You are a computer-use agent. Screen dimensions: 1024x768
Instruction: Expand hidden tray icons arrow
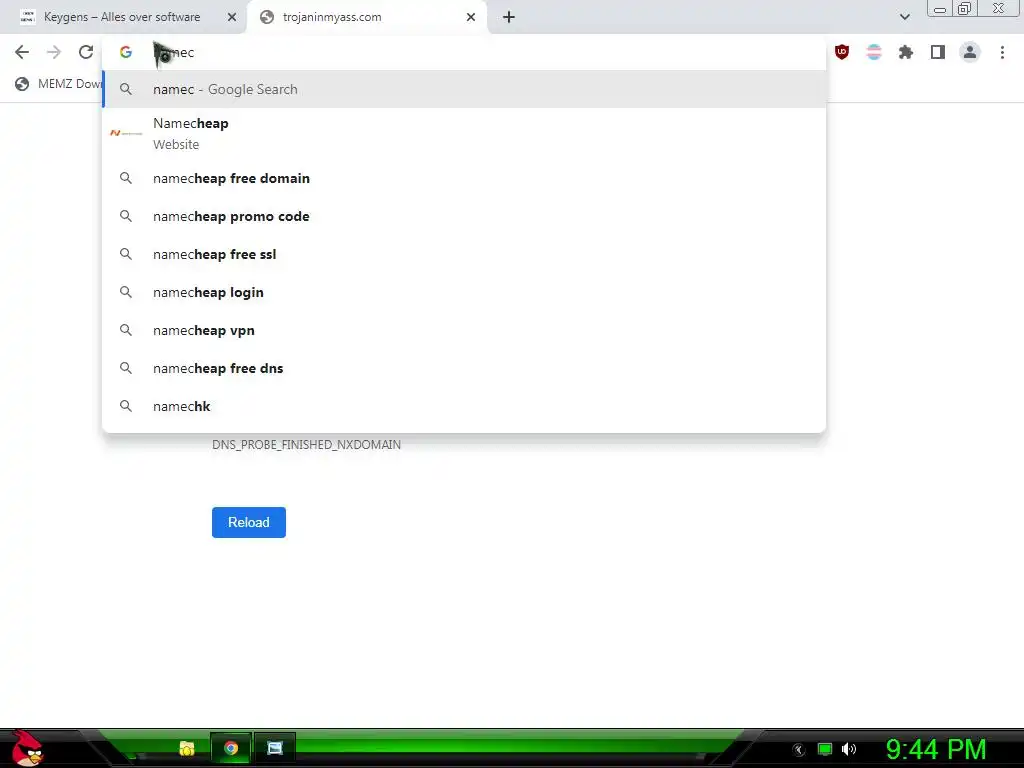pos(799,750)
